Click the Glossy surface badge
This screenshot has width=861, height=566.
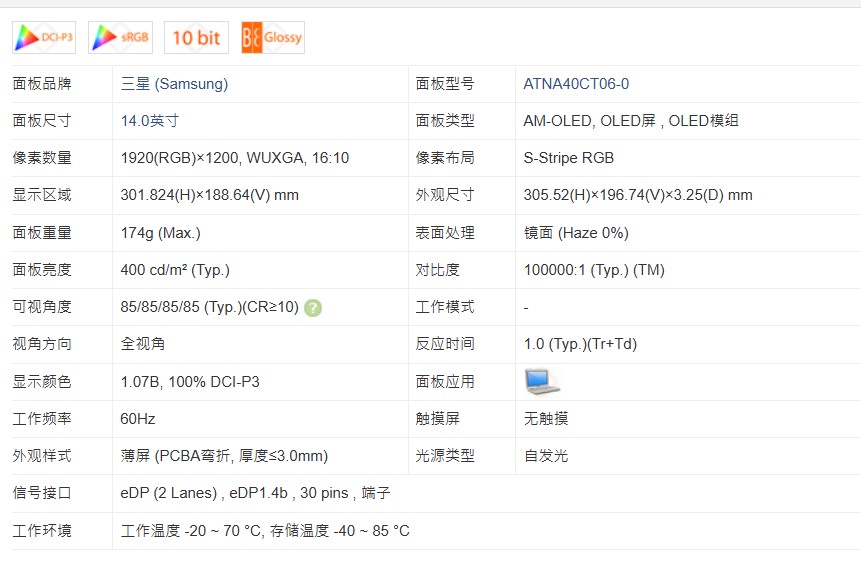tap(272, 37)
